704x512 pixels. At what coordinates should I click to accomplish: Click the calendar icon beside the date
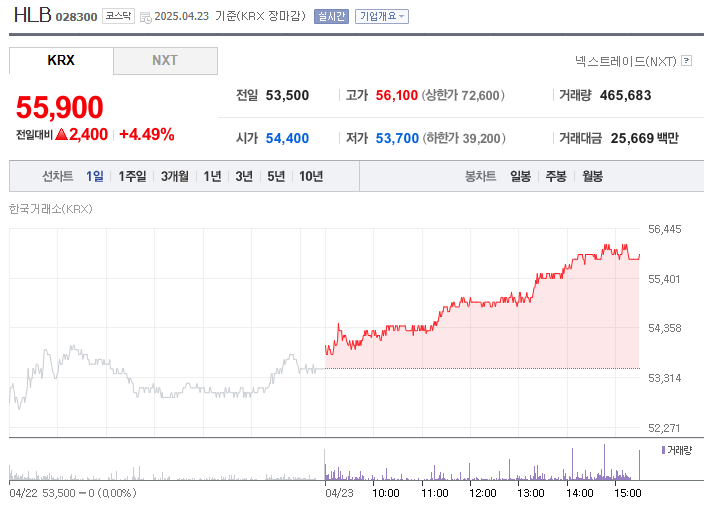pyautogui.click(x=145, y=18)
